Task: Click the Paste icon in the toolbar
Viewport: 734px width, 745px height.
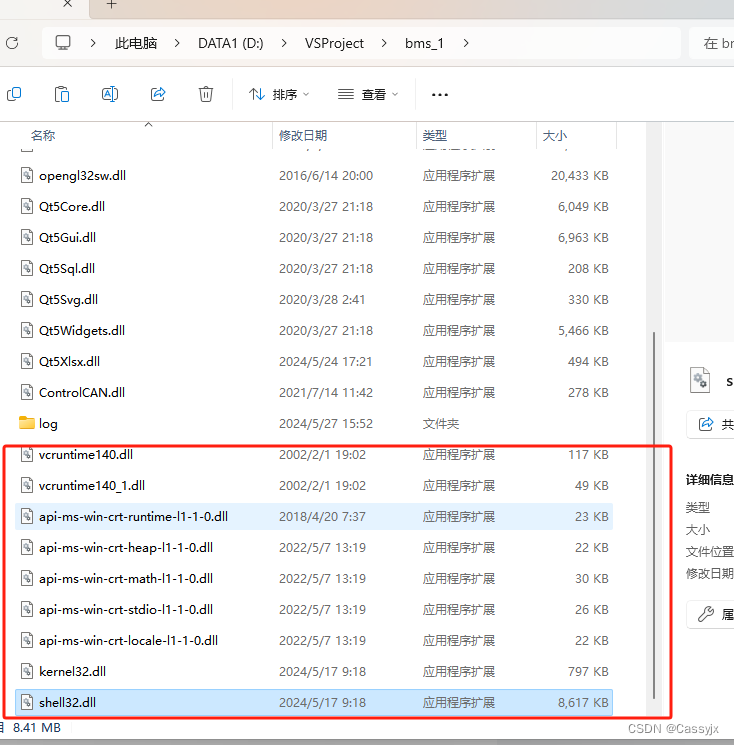Action: (x=62, y=94)
